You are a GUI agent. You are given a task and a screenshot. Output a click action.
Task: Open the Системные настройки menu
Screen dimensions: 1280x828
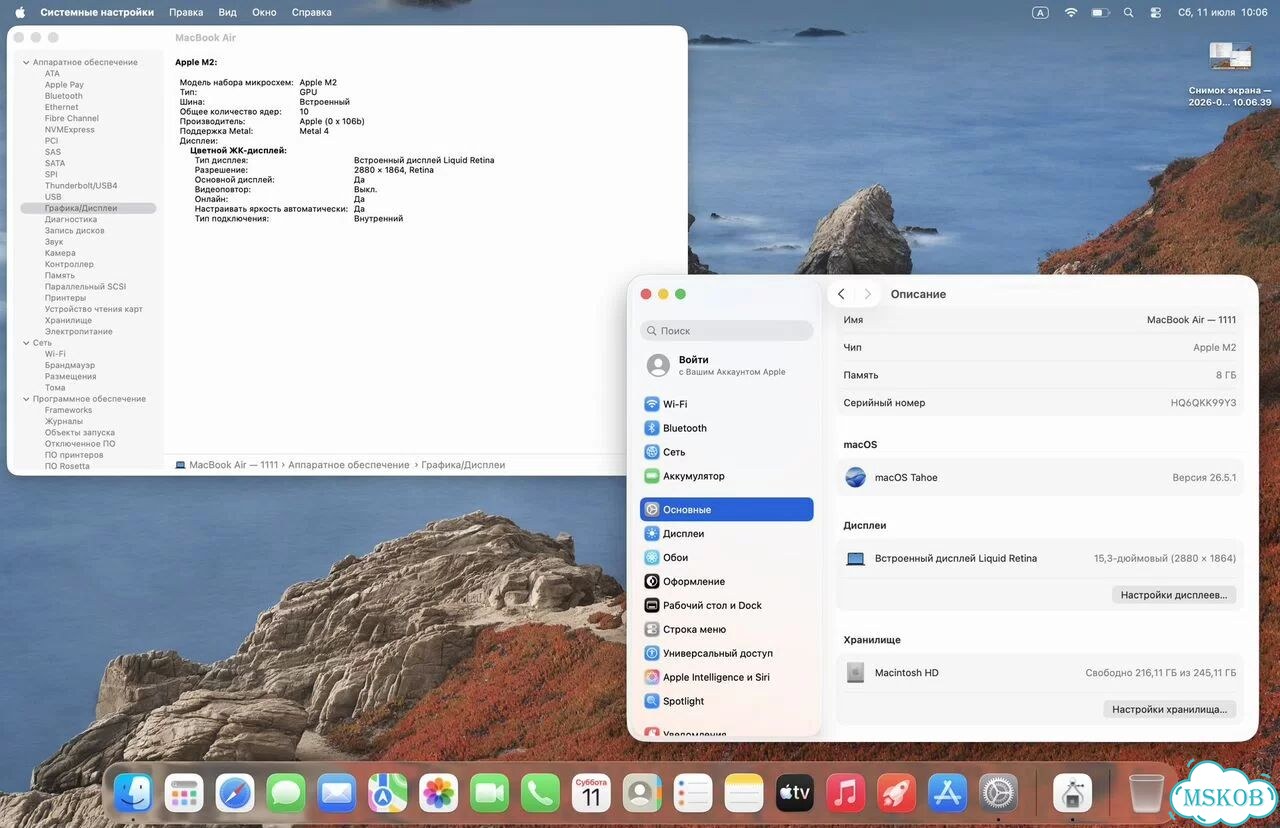97,12
